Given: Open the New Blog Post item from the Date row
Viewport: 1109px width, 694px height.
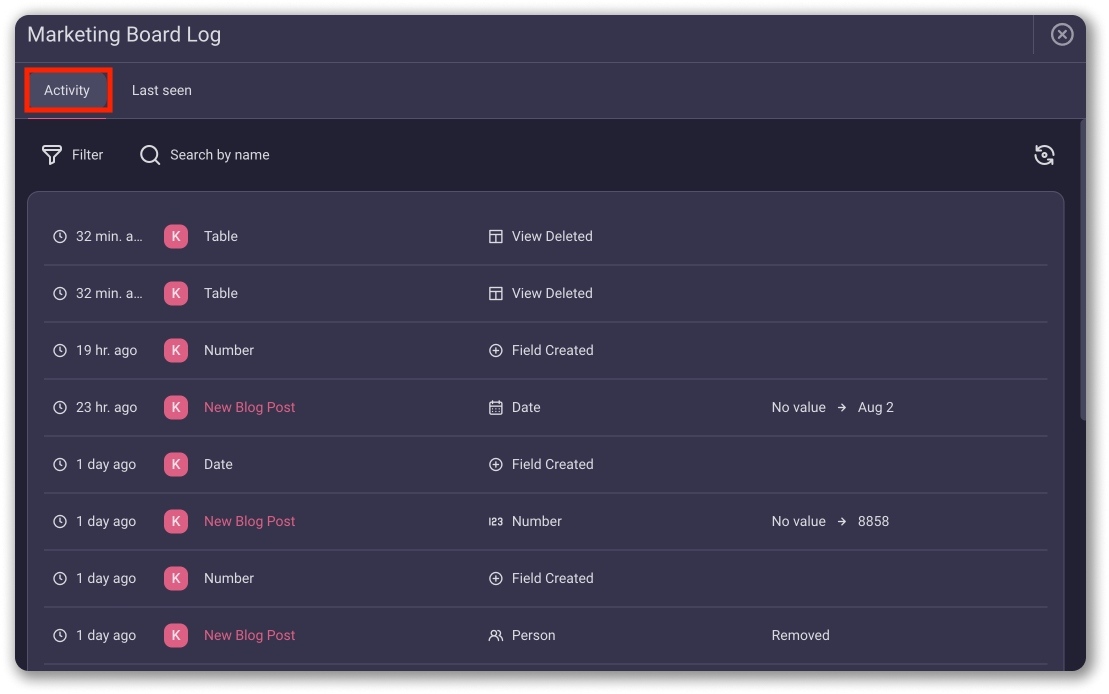Looking at the screenshot, I should pos(248,407).
